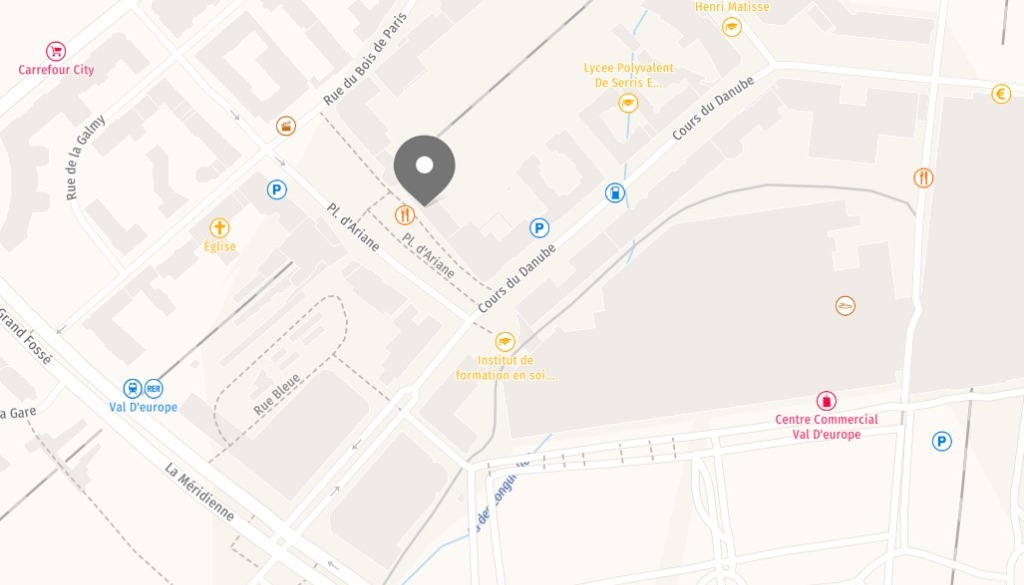Click the parking icon near Pl. d'Ariane
Image resolution: width=1024 pixels, height=585 pixels.
coord(277,190)
